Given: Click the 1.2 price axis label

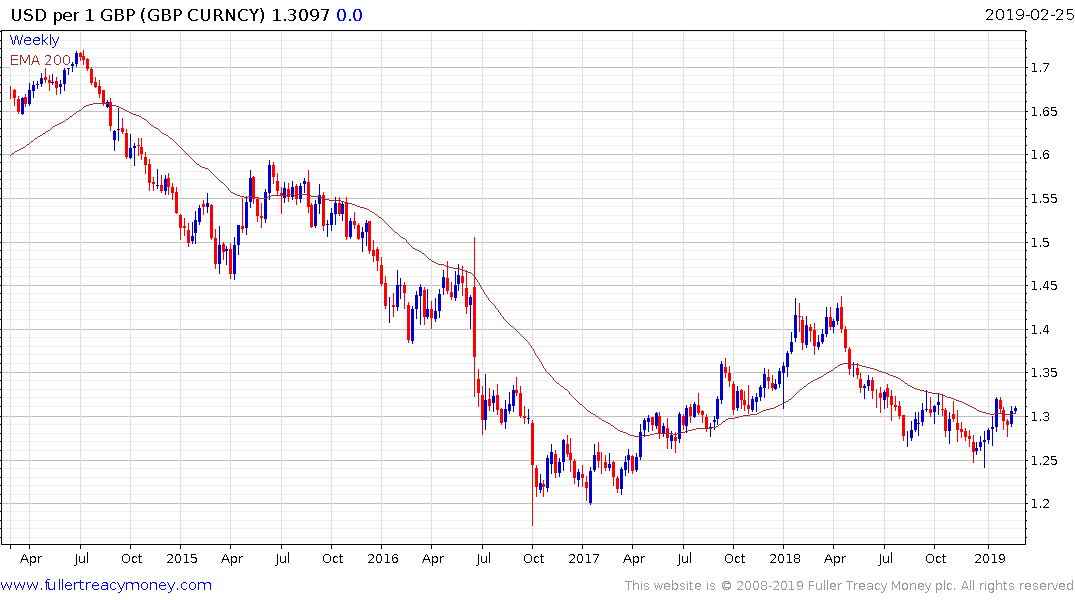Looking at the screenshot, I should click(1040, 504).
